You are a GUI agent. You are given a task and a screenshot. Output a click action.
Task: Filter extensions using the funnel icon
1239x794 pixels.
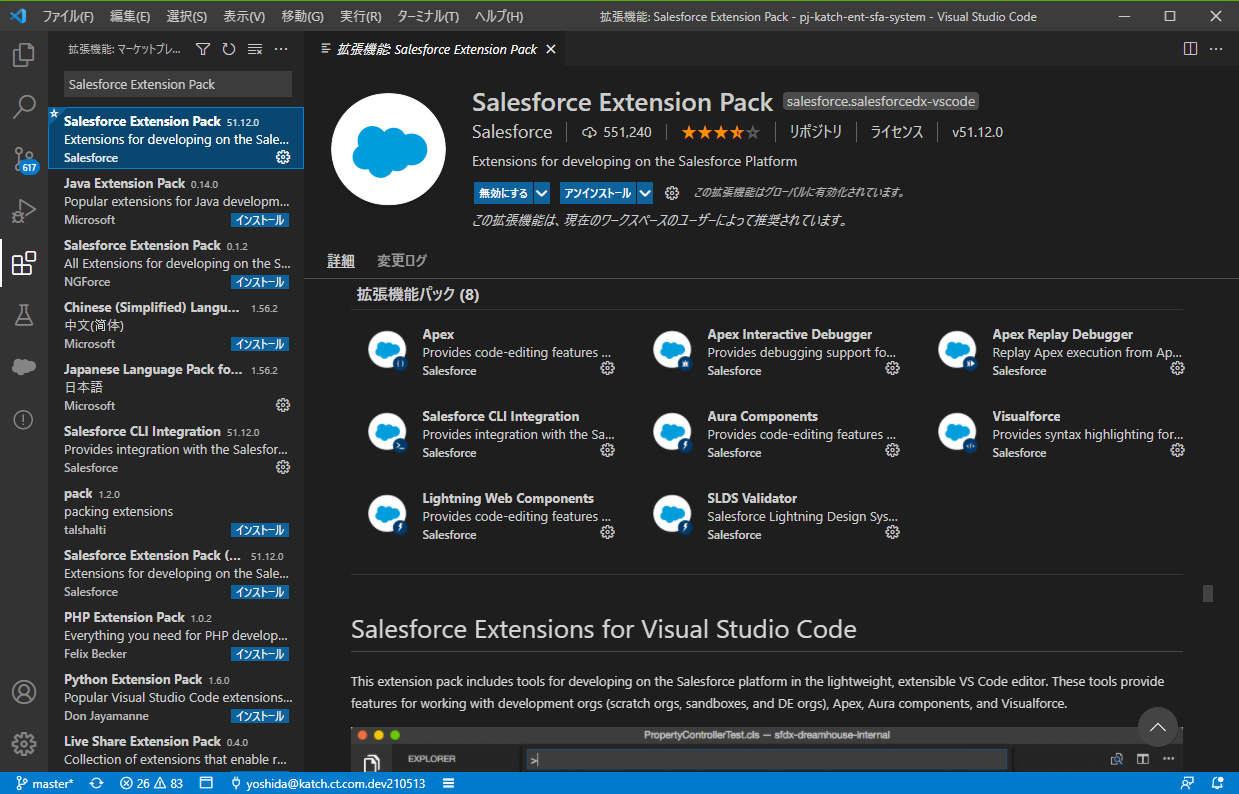(203, 48)
